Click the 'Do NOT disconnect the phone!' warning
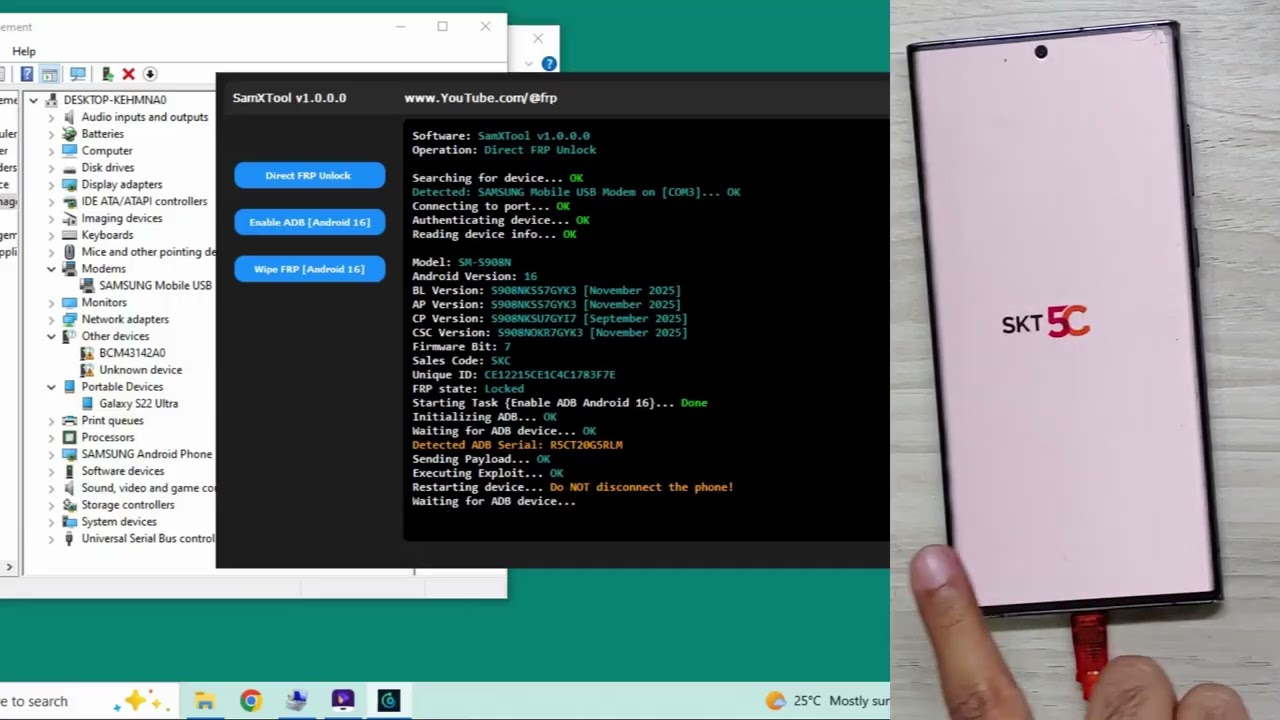Viewport: 1280px width, 720px height. [x=641, y=487]
